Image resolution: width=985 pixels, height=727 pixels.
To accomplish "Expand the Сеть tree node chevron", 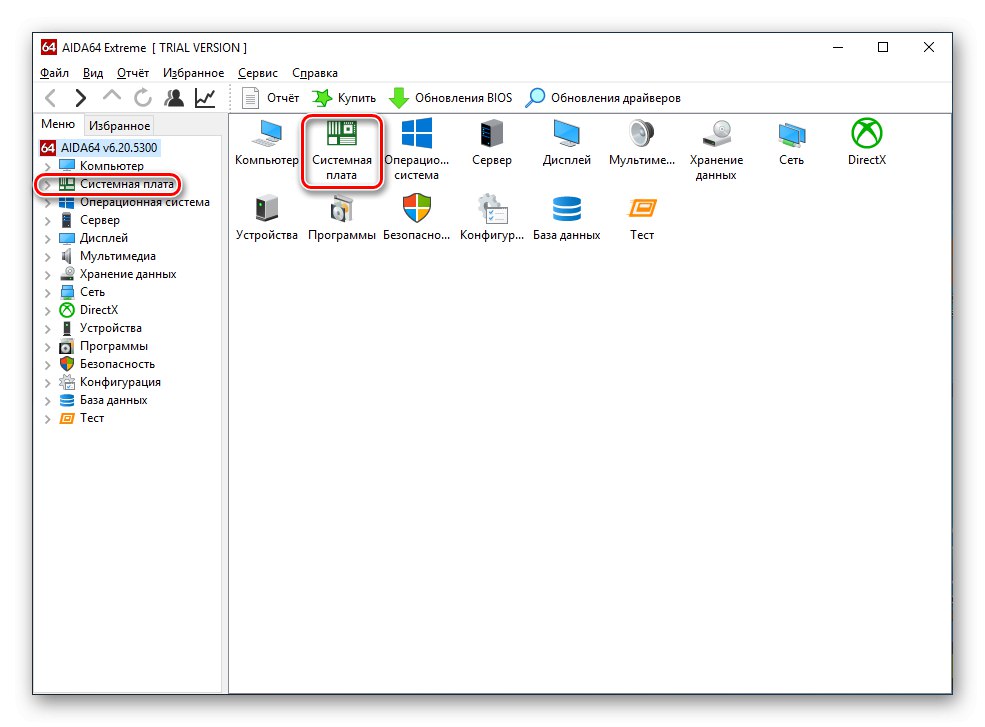I will tap(48, 293).
